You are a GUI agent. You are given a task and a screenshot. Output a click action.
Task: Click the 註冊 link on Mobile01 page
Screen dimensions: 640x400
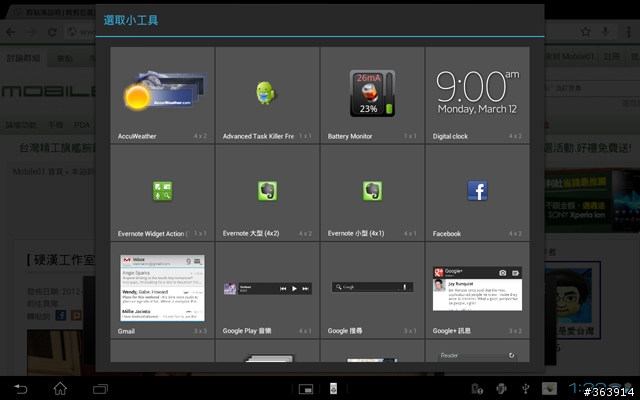click(612, 57)
